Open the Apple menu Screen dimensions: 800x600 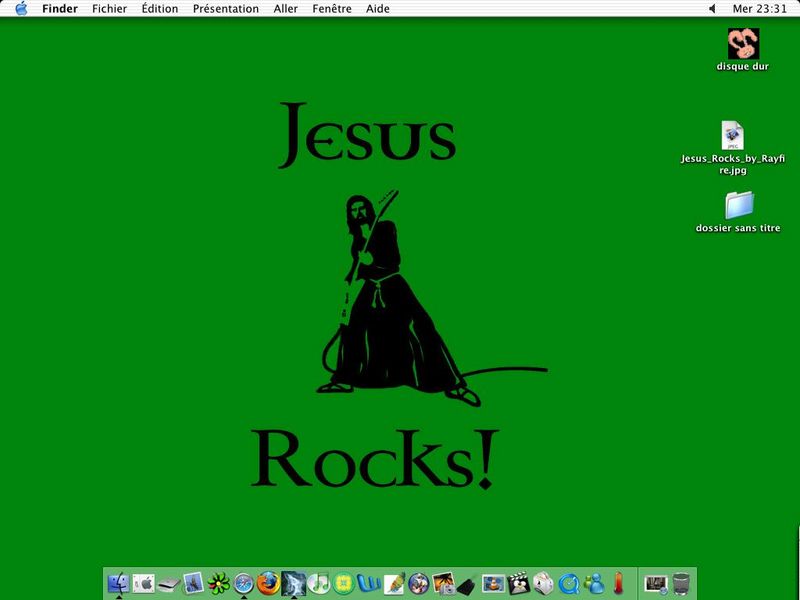(x=21, y=9)
